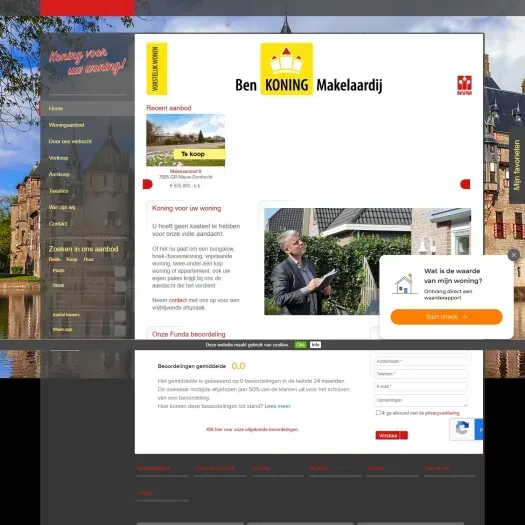
Task: Open the Plaats dropdown
Action: click(x=87, y=271)
